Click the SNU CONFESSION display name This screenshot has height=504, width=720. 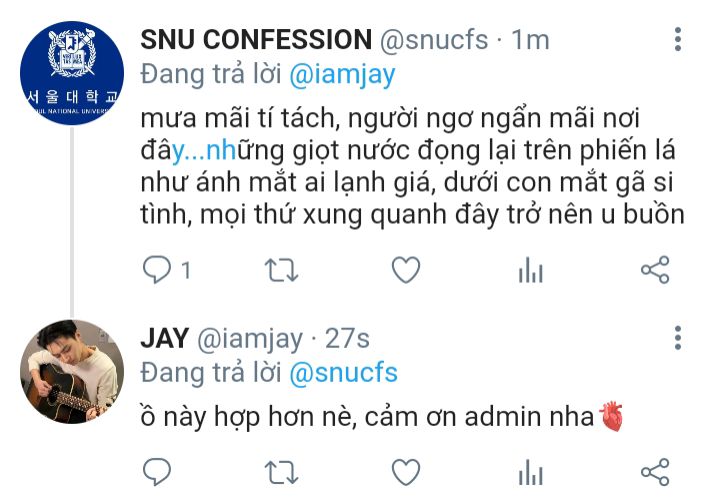click(x=255, y=40)
